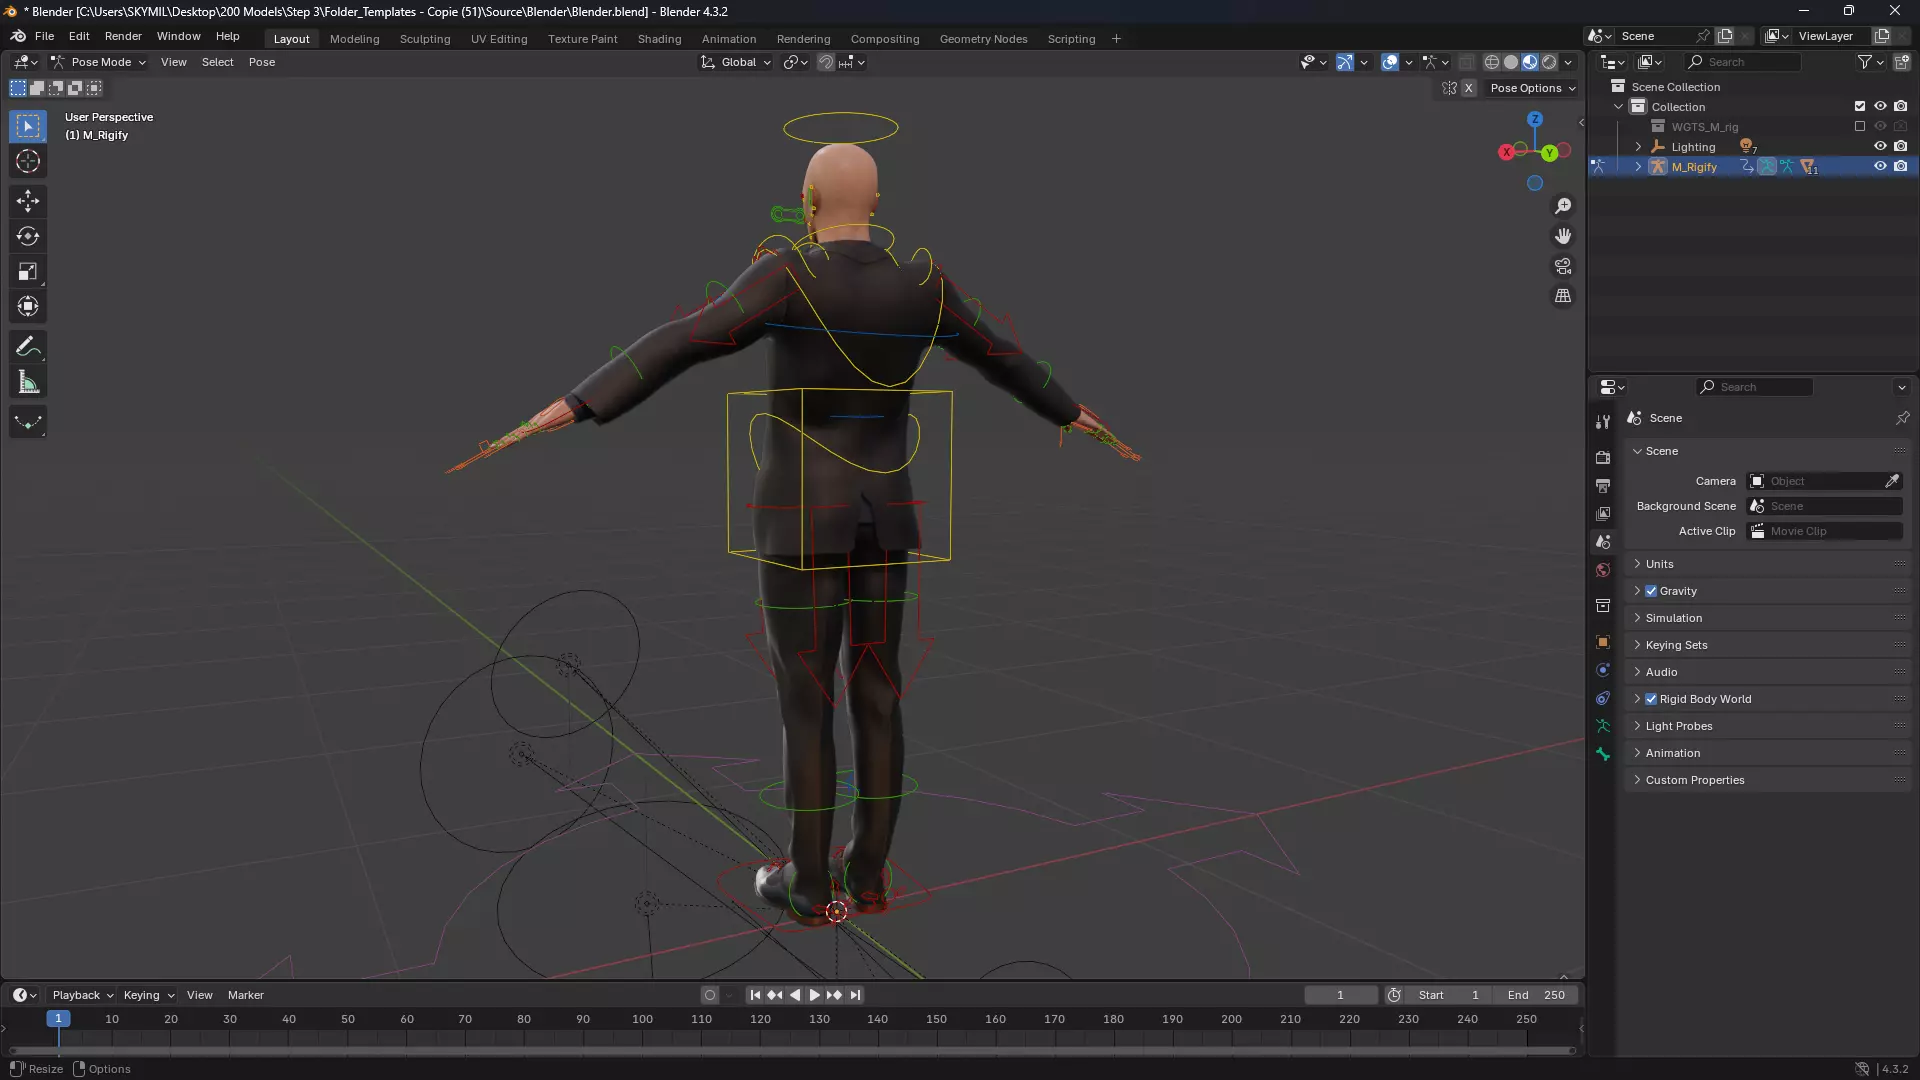Enable the WGTS_M_rig collection checkbox

tap(1860, 126)
